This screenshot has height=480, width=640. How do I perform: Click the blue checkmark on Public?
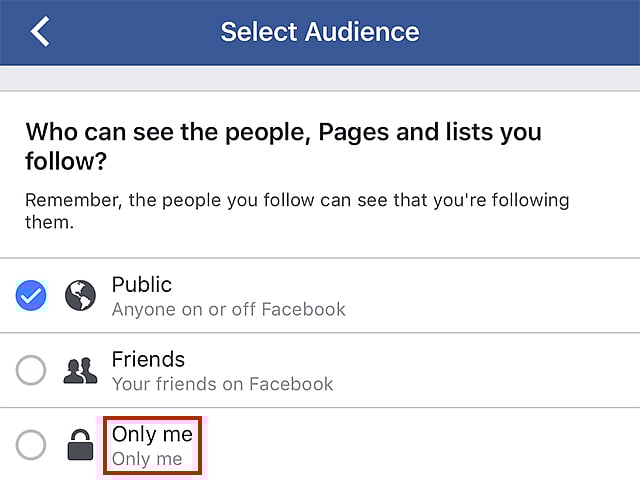[x=31, y=295]
